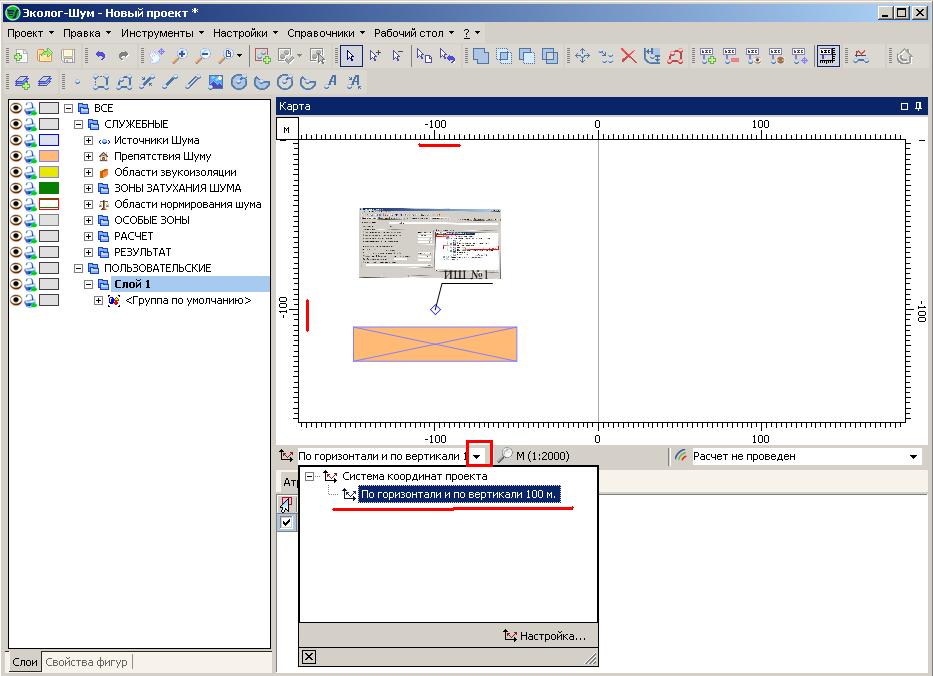This screenshot has height=676, width=933.
Task: Click the red X delete icon
Action: [629, 57]
